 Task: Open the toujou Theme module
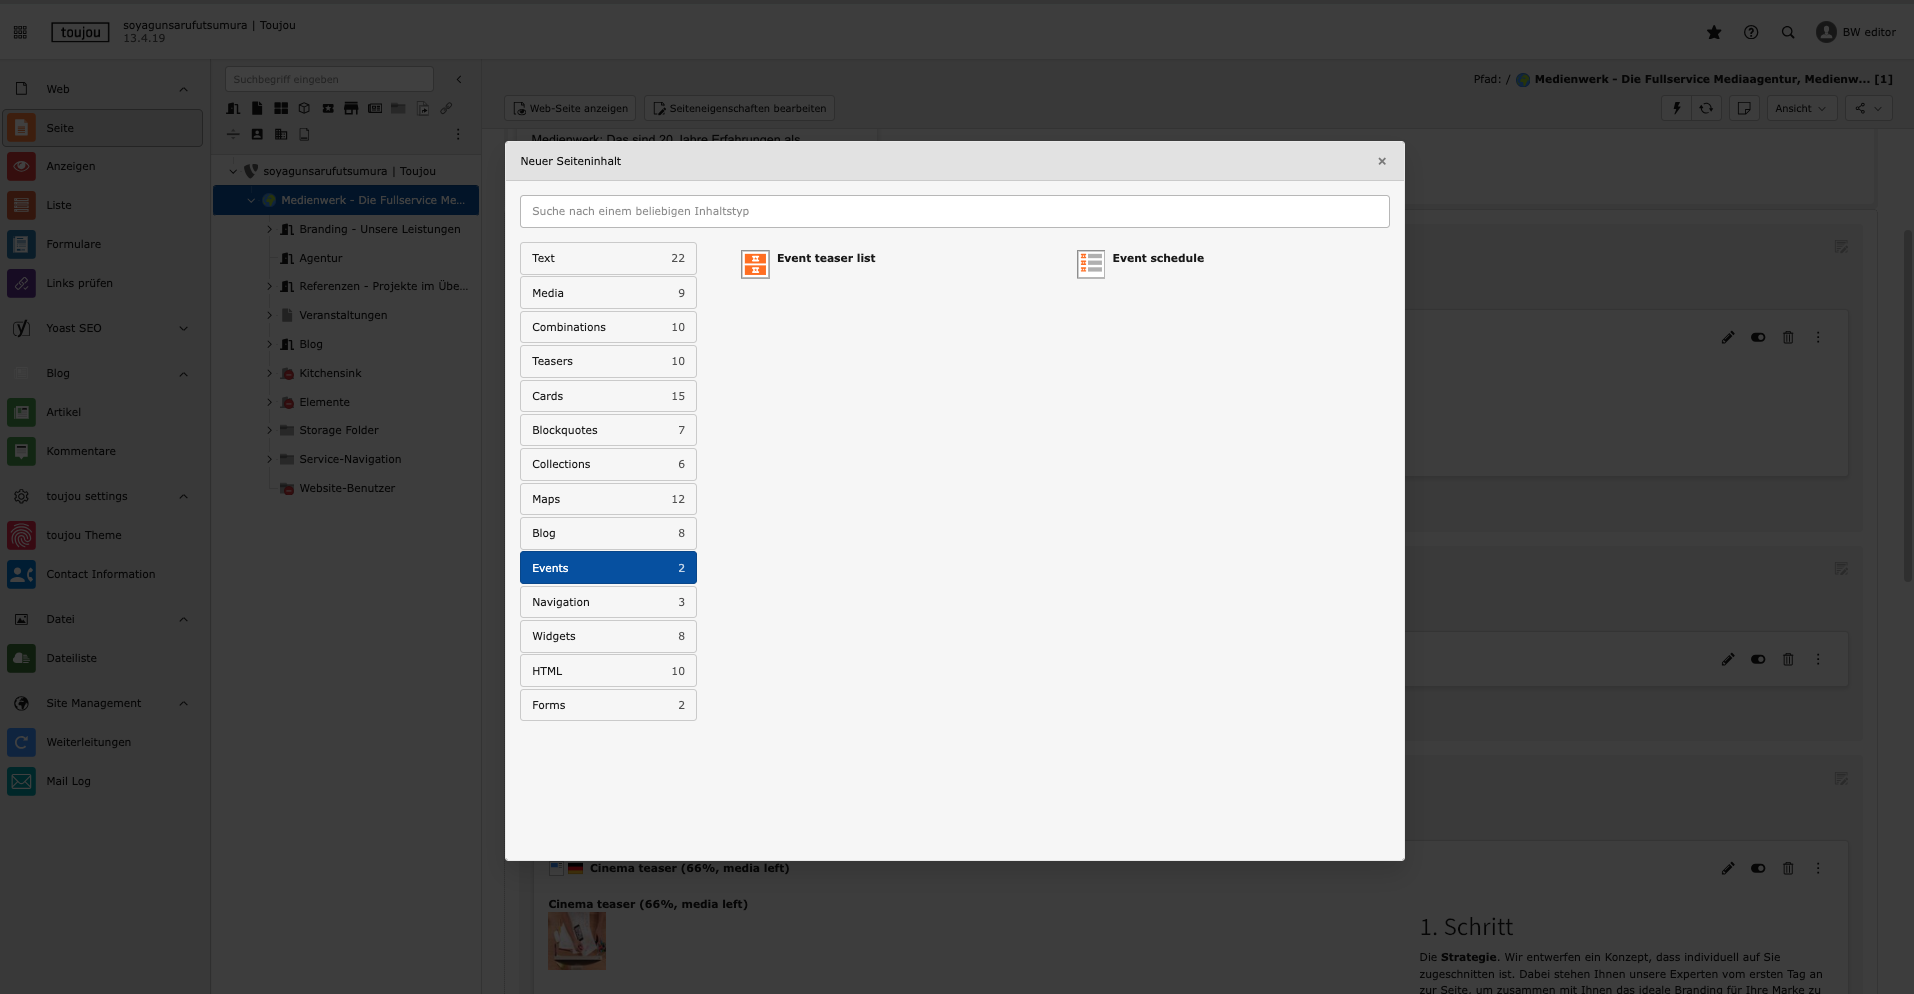pos(84,535)
